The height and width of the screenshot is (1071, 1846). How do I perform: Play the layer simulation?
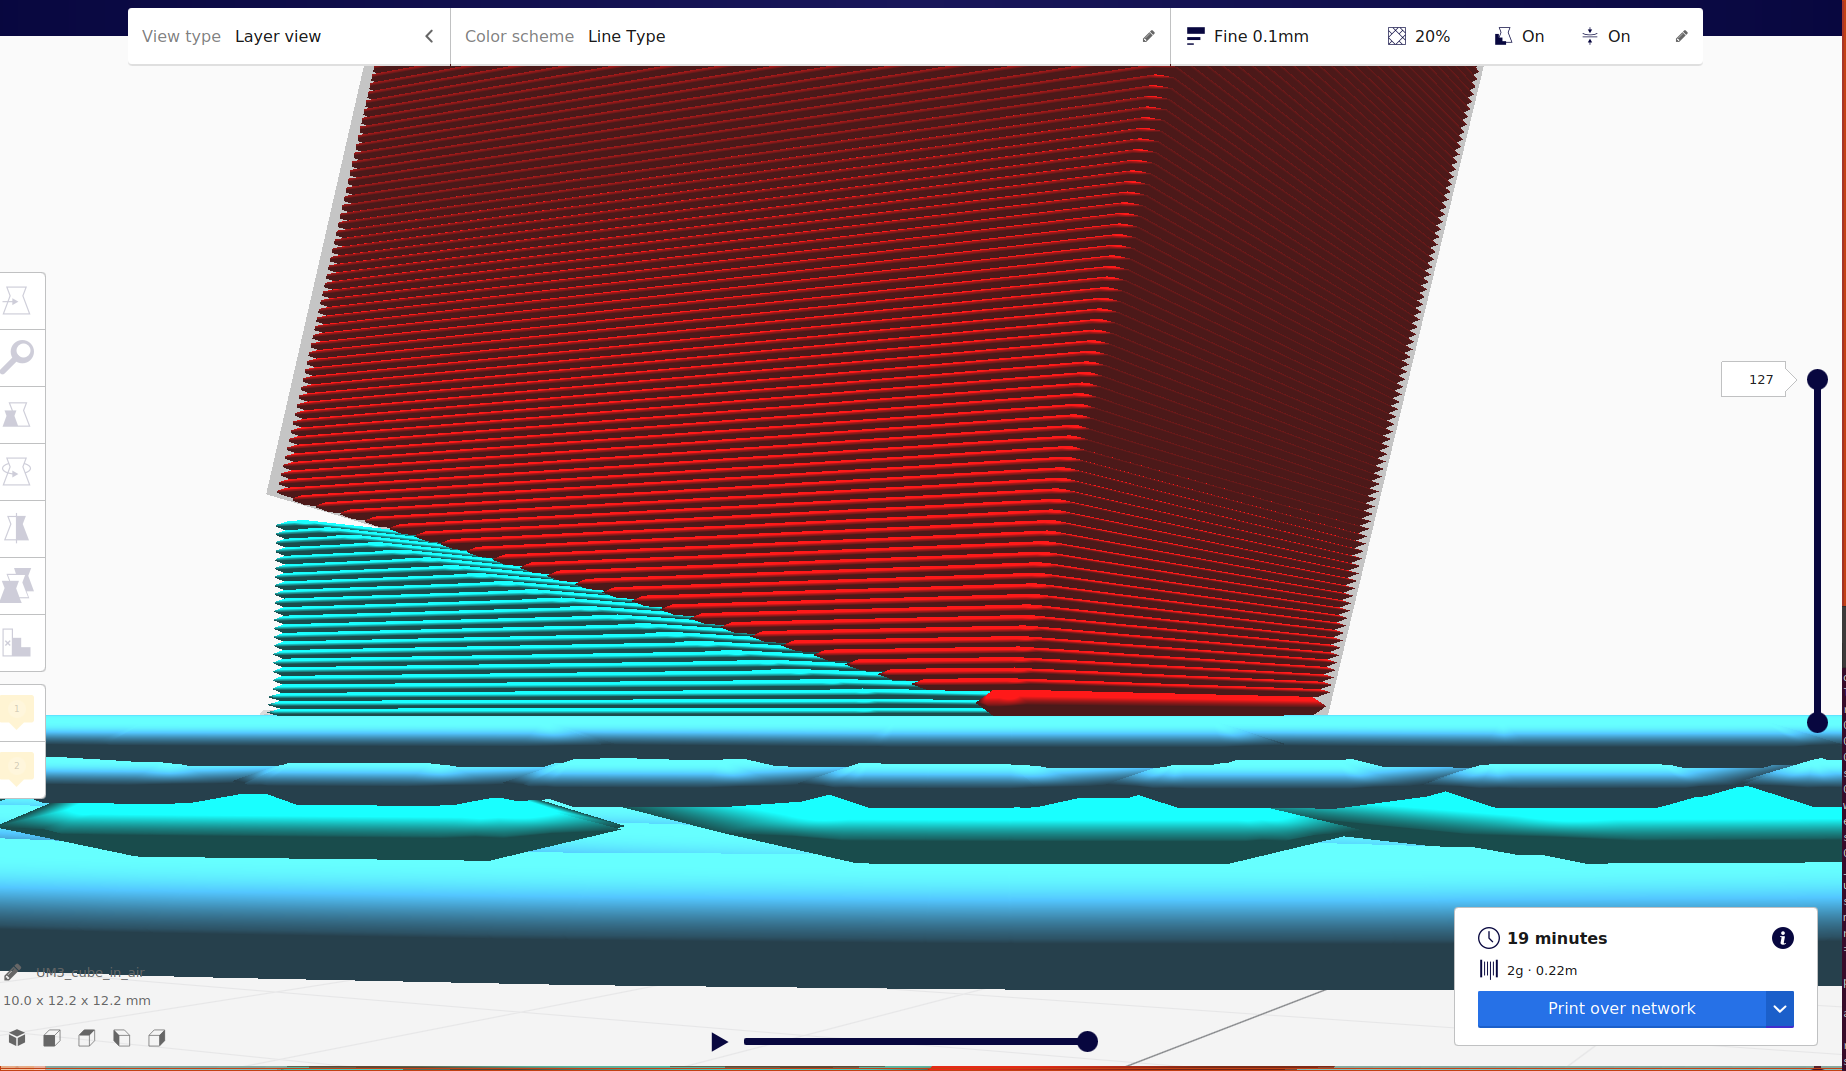[x=718, y=1042]
